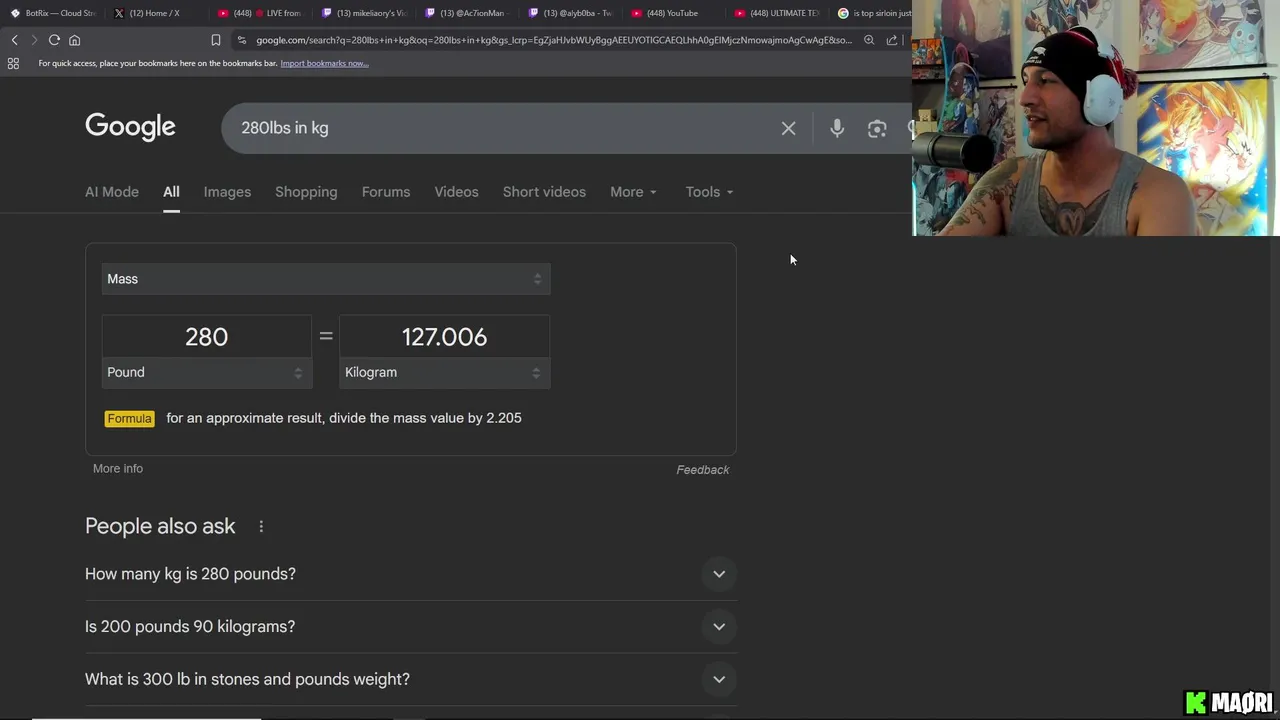
Task: Open the Shopping results tab
Action: [306, 192]
